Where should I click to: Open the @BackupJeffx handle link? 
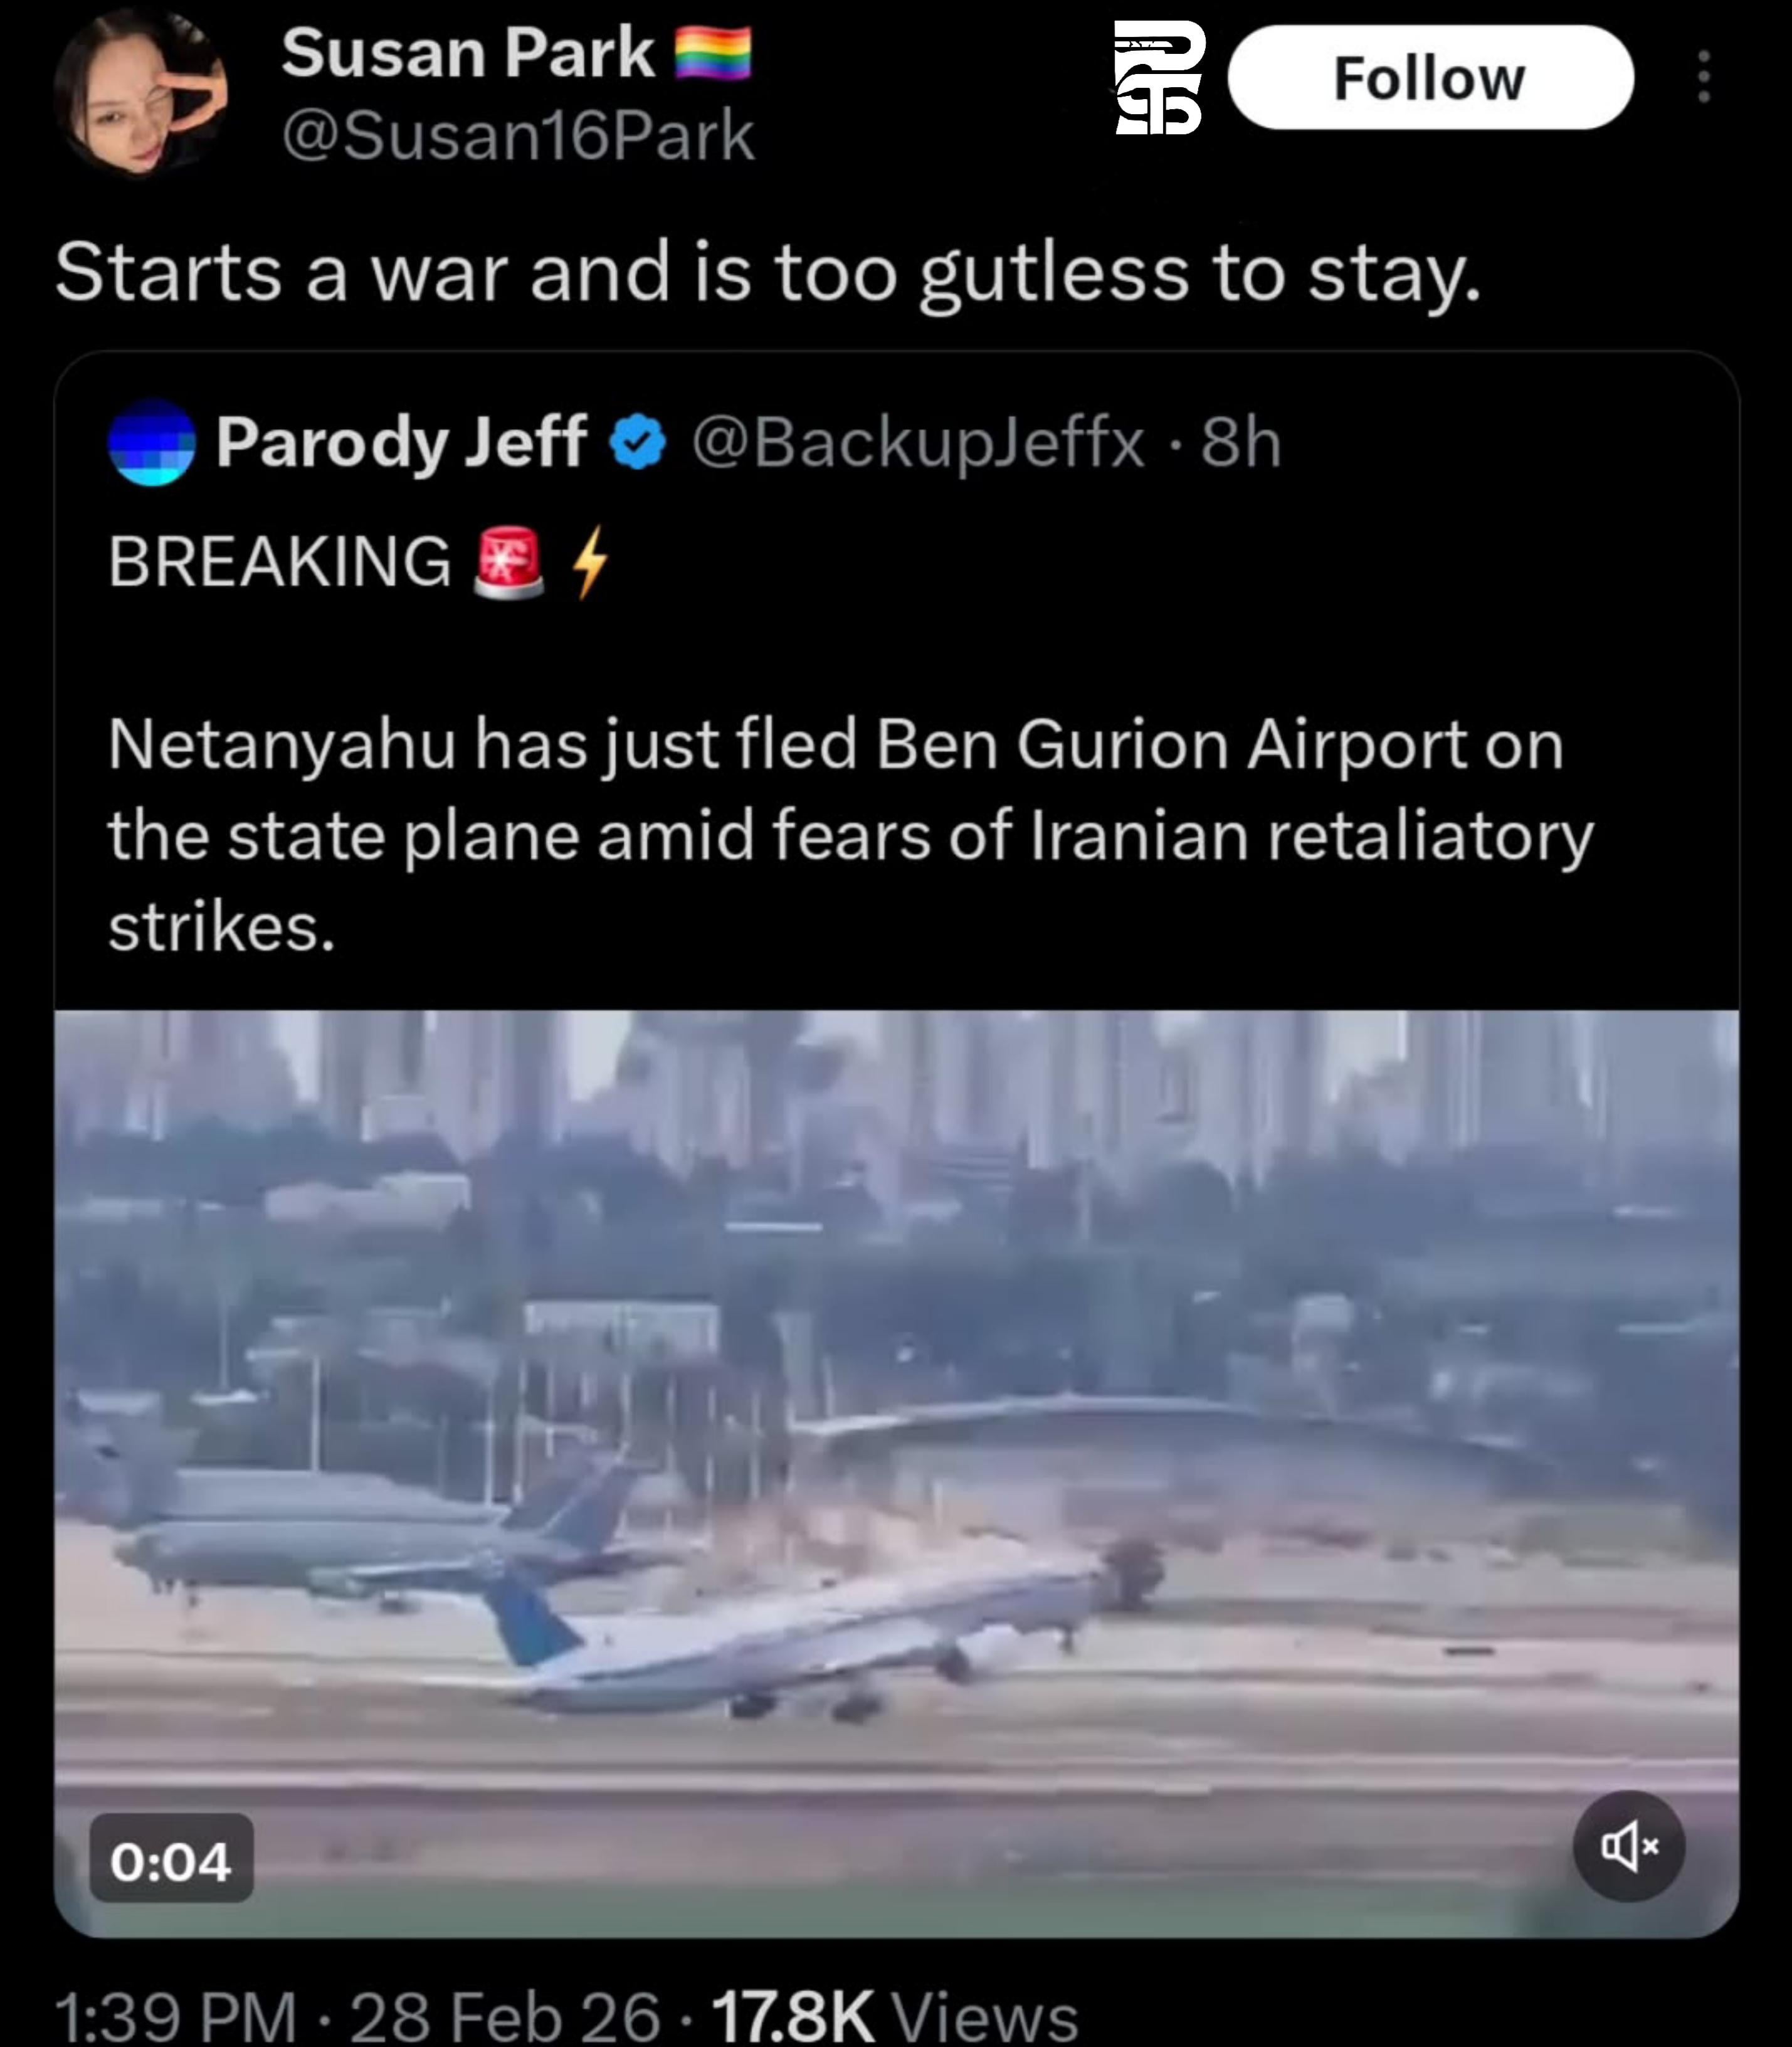[x=917, y=442]
